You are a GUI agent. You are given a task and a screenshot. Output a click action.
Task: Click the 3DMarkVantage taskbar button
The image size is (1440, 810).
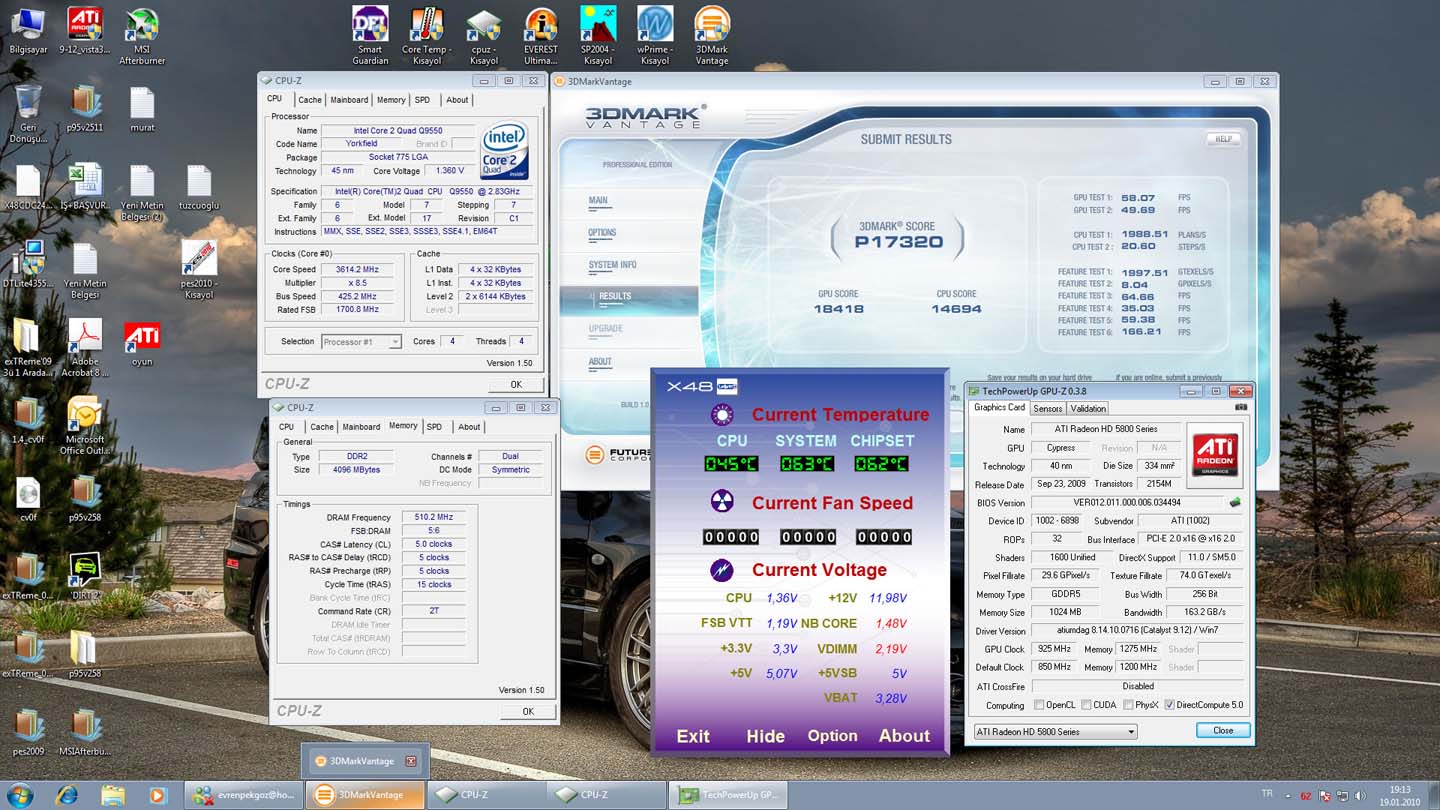(365, 795)
